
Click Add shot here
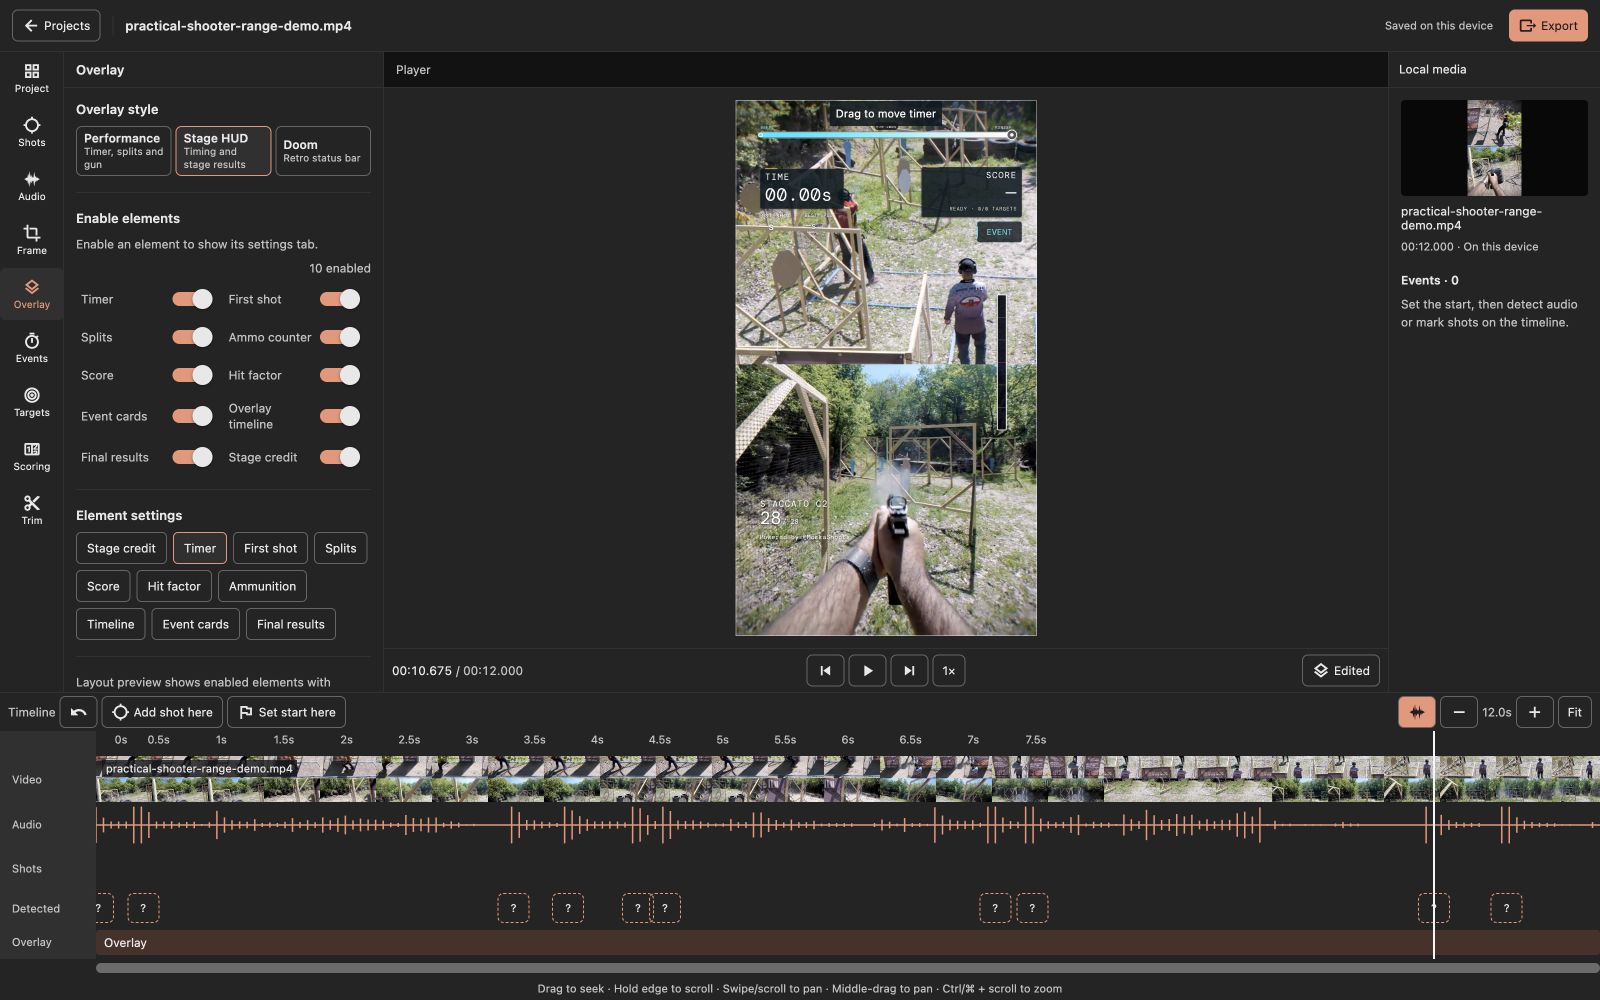coord(162,712)
